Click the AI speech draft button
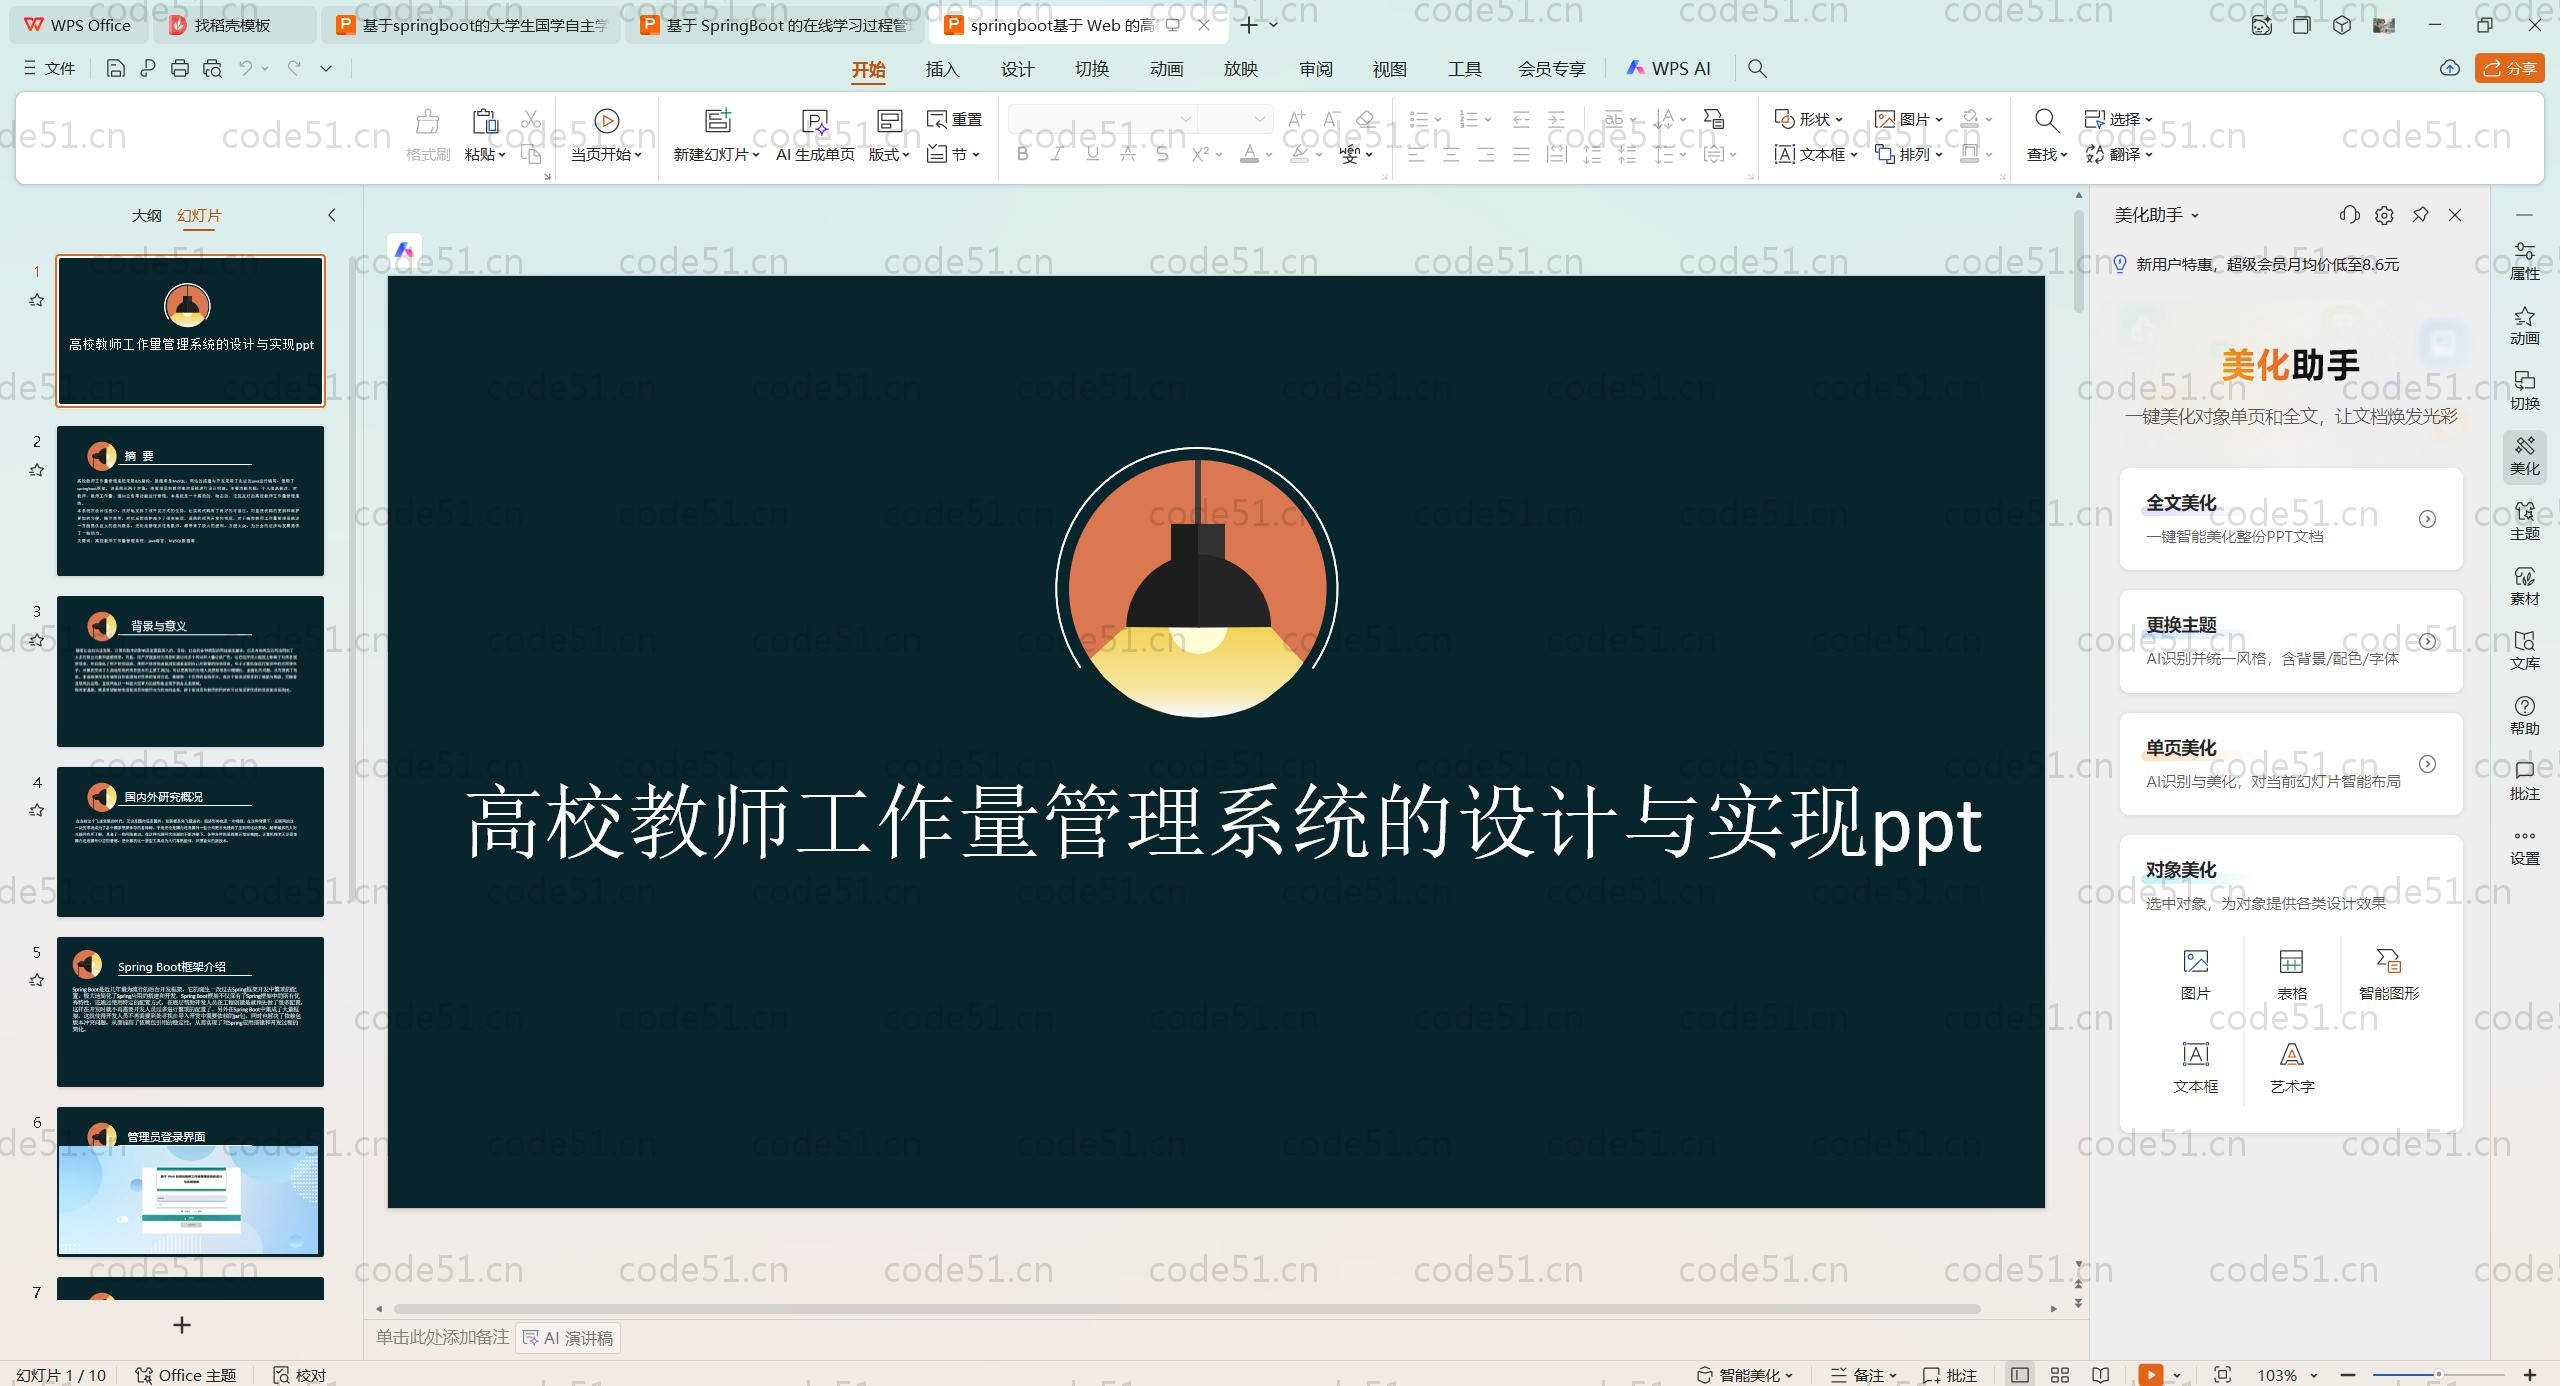Image resolution: width=2560 pixels, height=1386 pixels. pyautogui.click(x=568, y=1338)
